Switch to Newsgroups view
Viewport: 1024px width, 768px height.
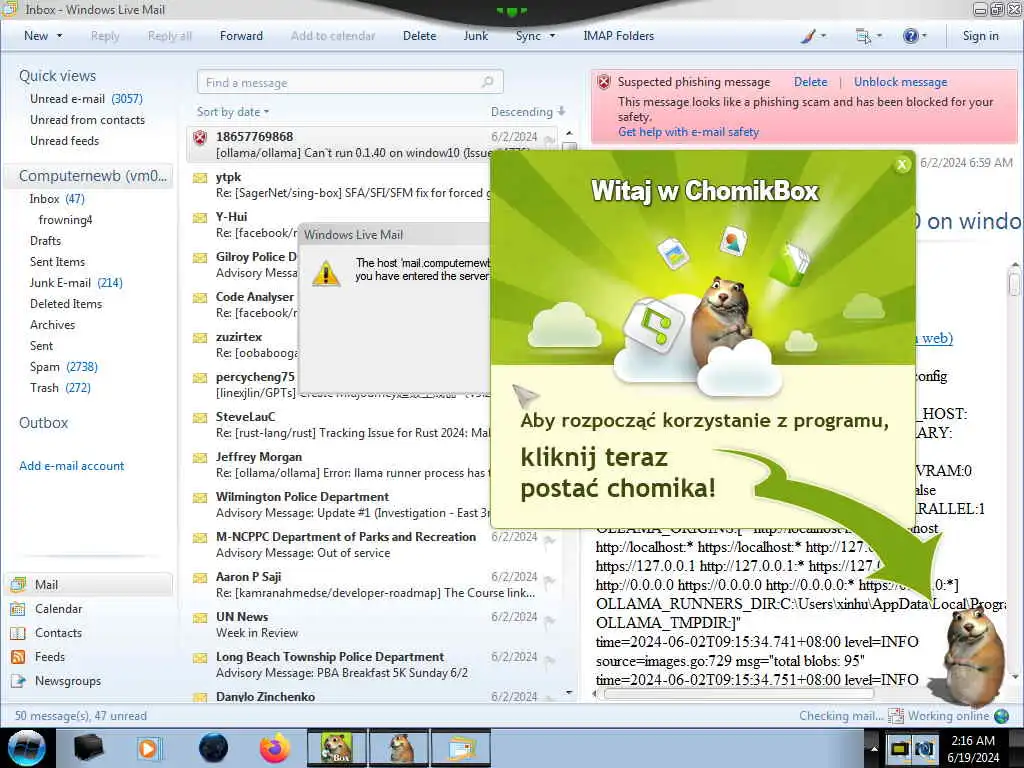pos(68,680)
